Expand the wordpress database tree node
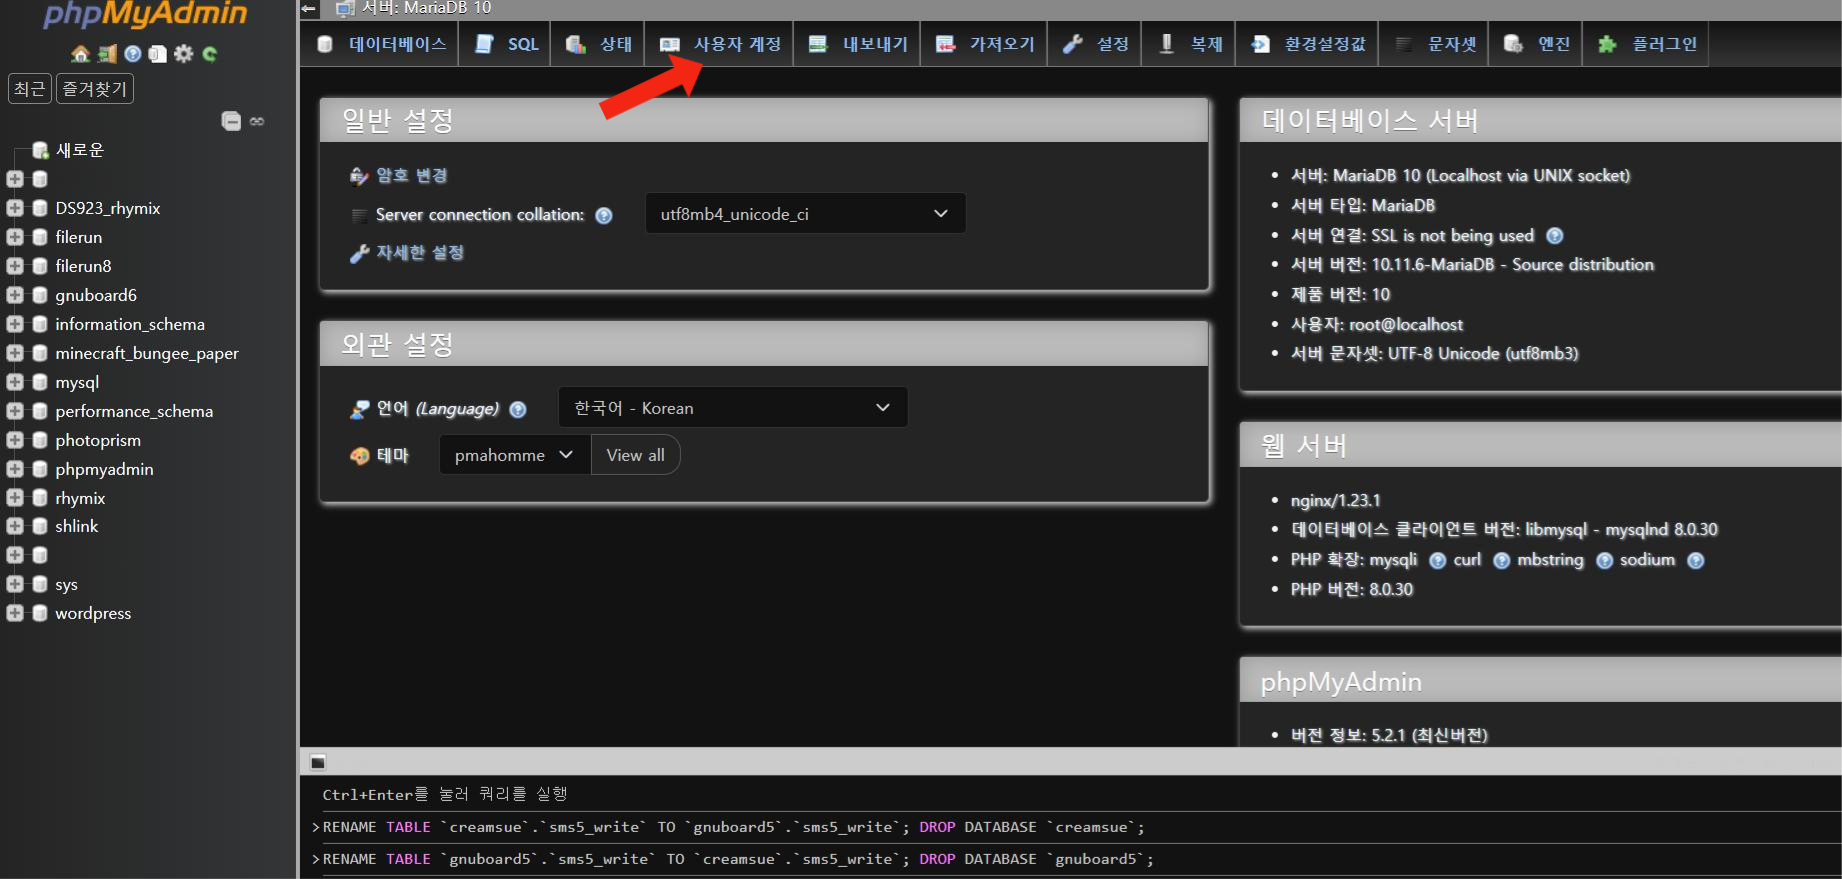 pyautogui.click(x=15, y=613)
